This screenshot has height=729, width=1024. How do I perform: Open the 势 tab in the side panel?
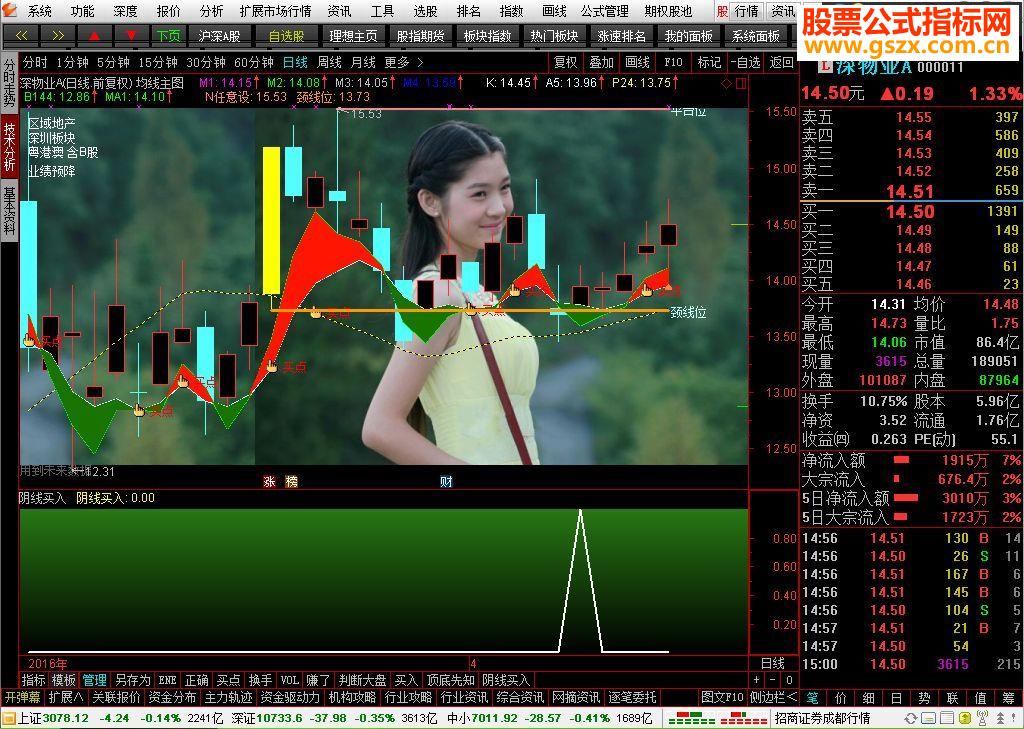(x=924, y=698)
